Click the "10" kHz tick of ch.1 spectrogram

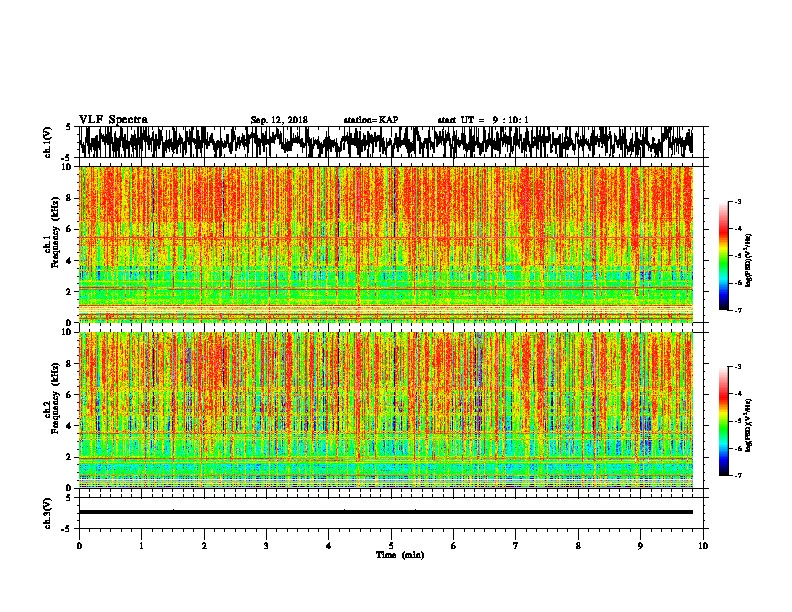[x=68, y=167]
